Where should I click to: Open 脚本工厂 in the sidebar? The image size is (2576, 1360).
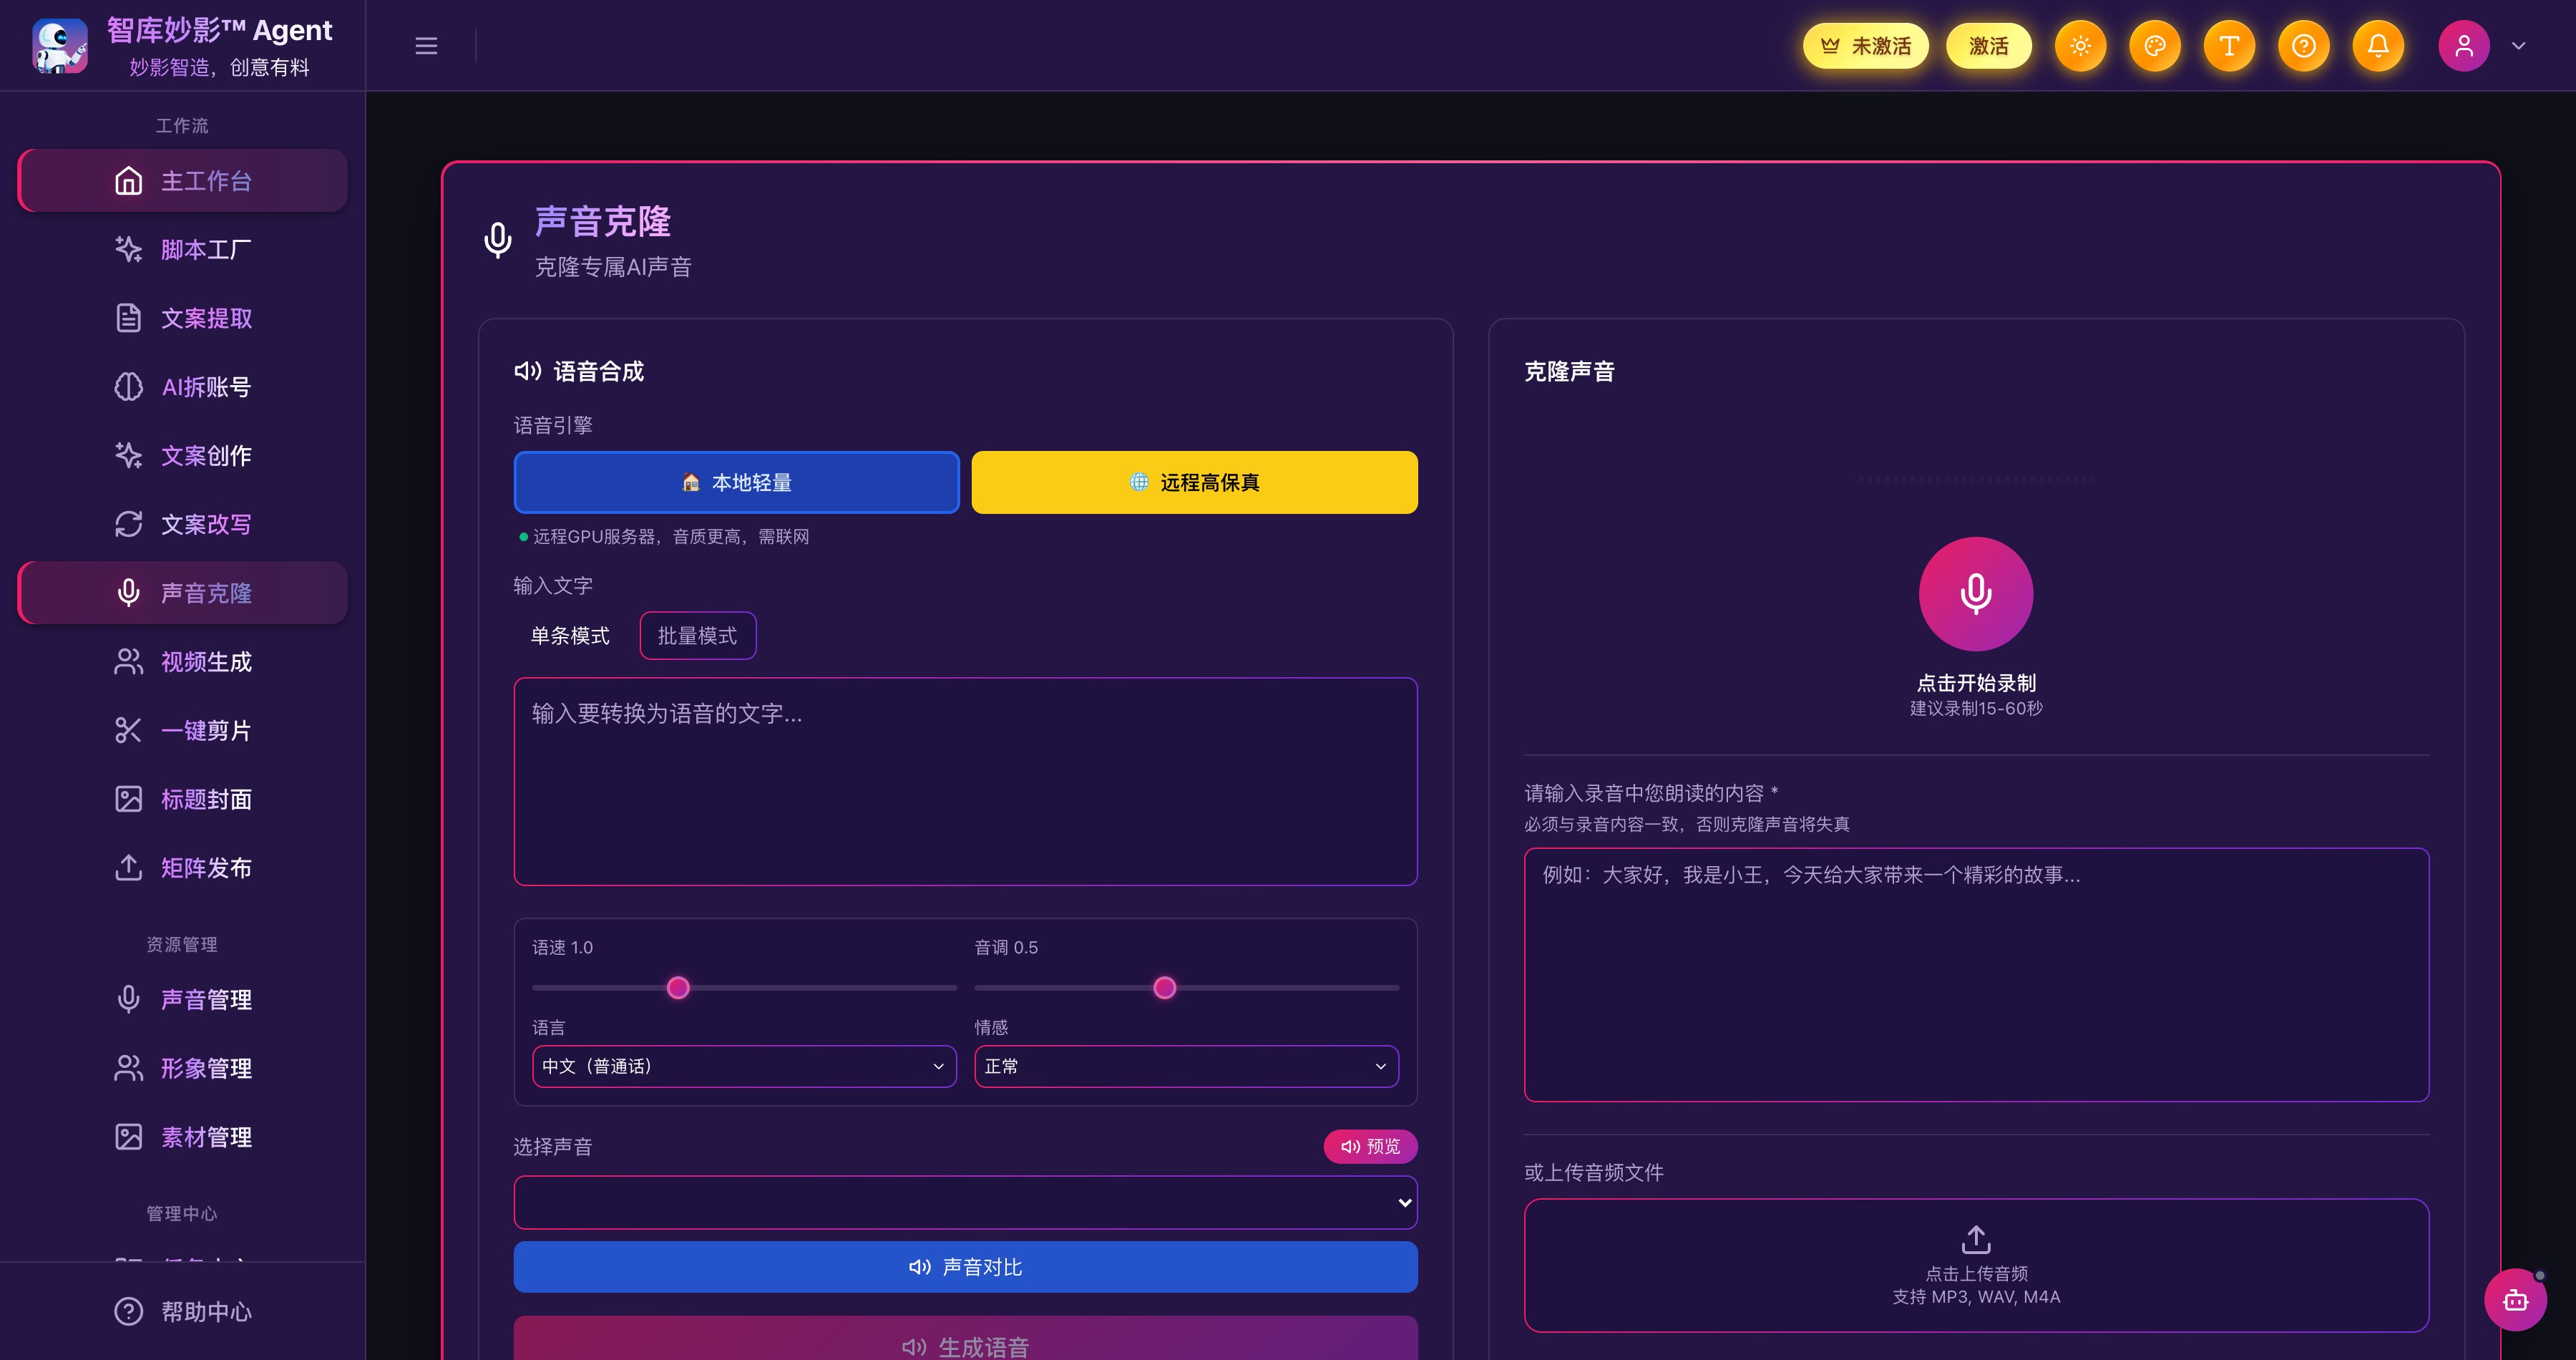click(183, 249)
